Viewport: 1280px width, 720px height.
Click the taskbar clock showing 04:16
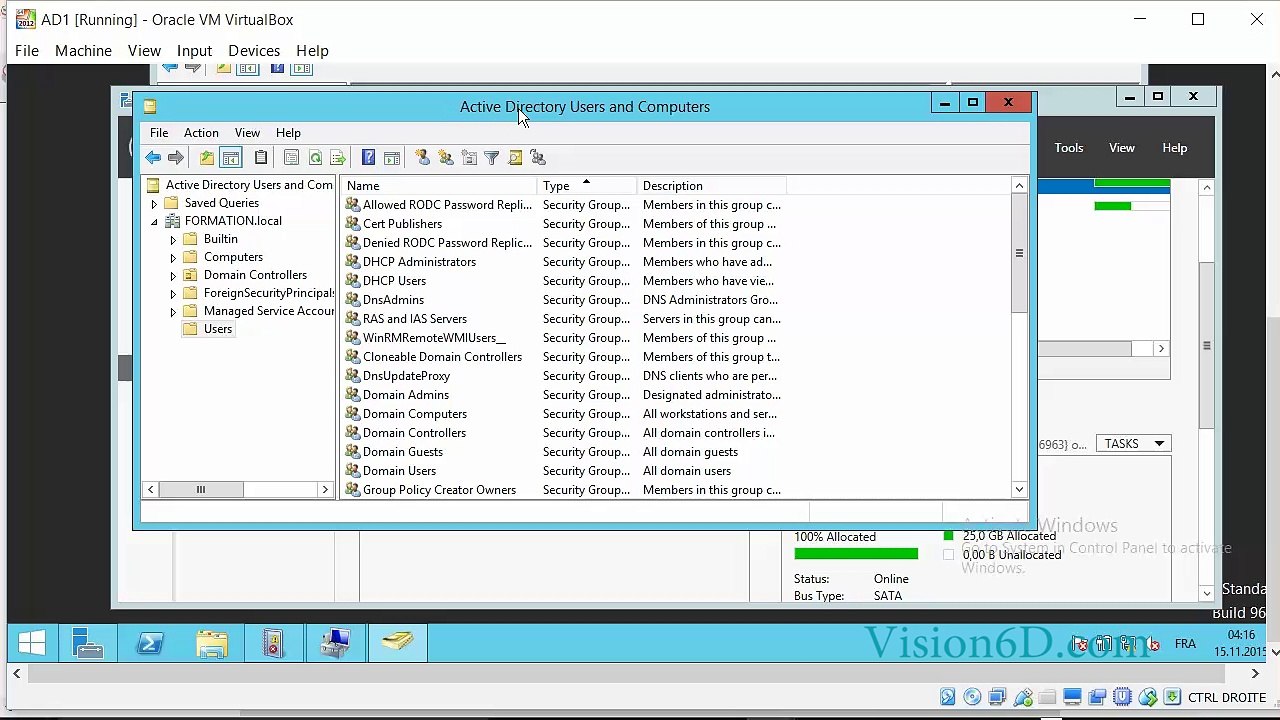(1240, 643)
